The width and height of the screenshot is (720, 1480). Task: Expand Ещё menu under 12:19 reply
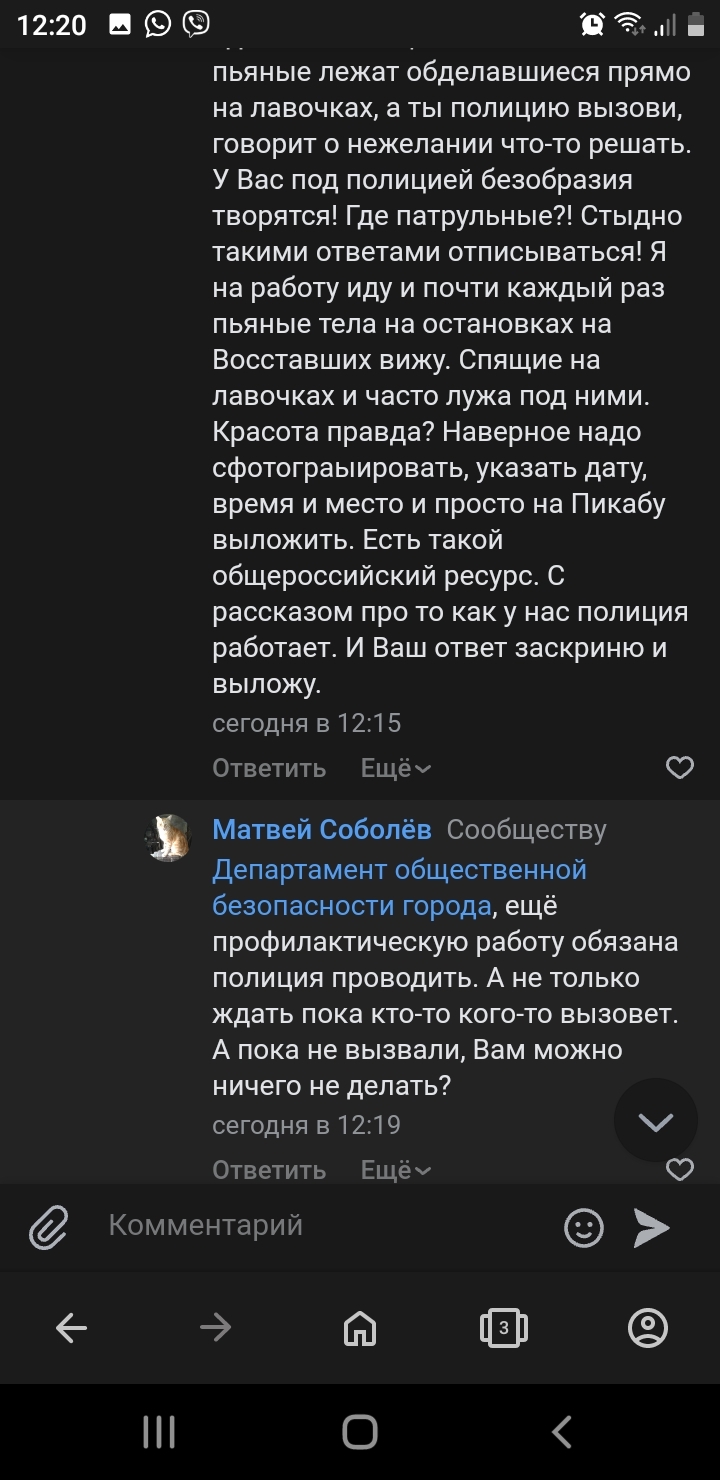tap(396, 1170)
